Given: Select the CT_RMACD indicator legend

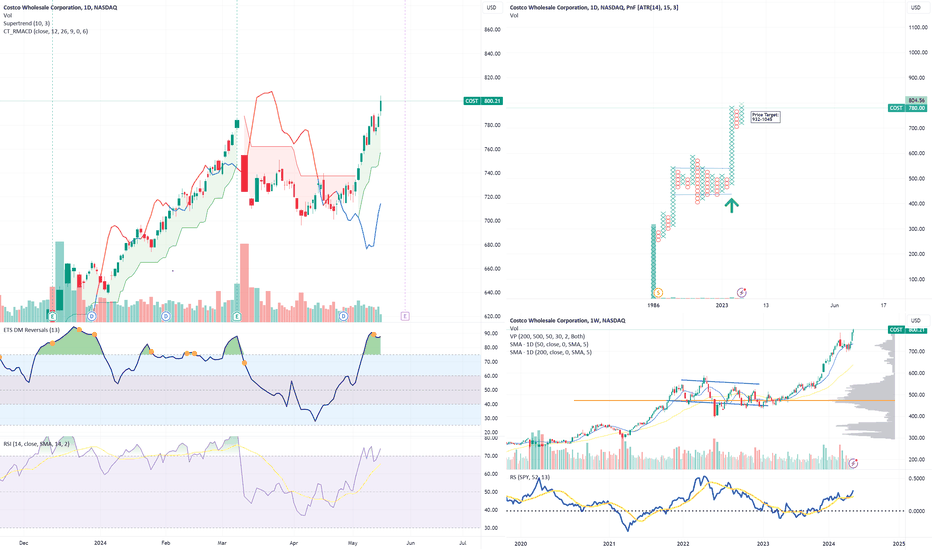Looking at the screenshot, I should (x=46, y=31).
